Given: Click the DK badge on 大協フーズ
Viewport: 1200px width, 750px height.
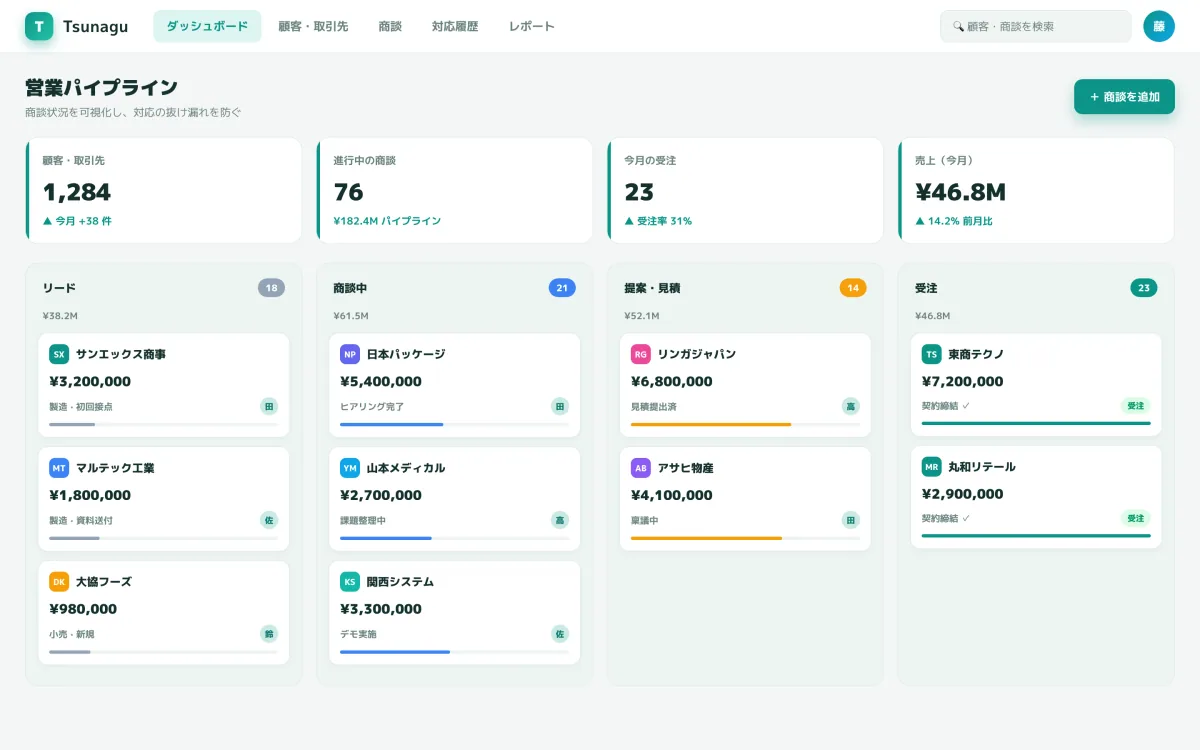Looking at the screenshot, I should coord(59,582).
